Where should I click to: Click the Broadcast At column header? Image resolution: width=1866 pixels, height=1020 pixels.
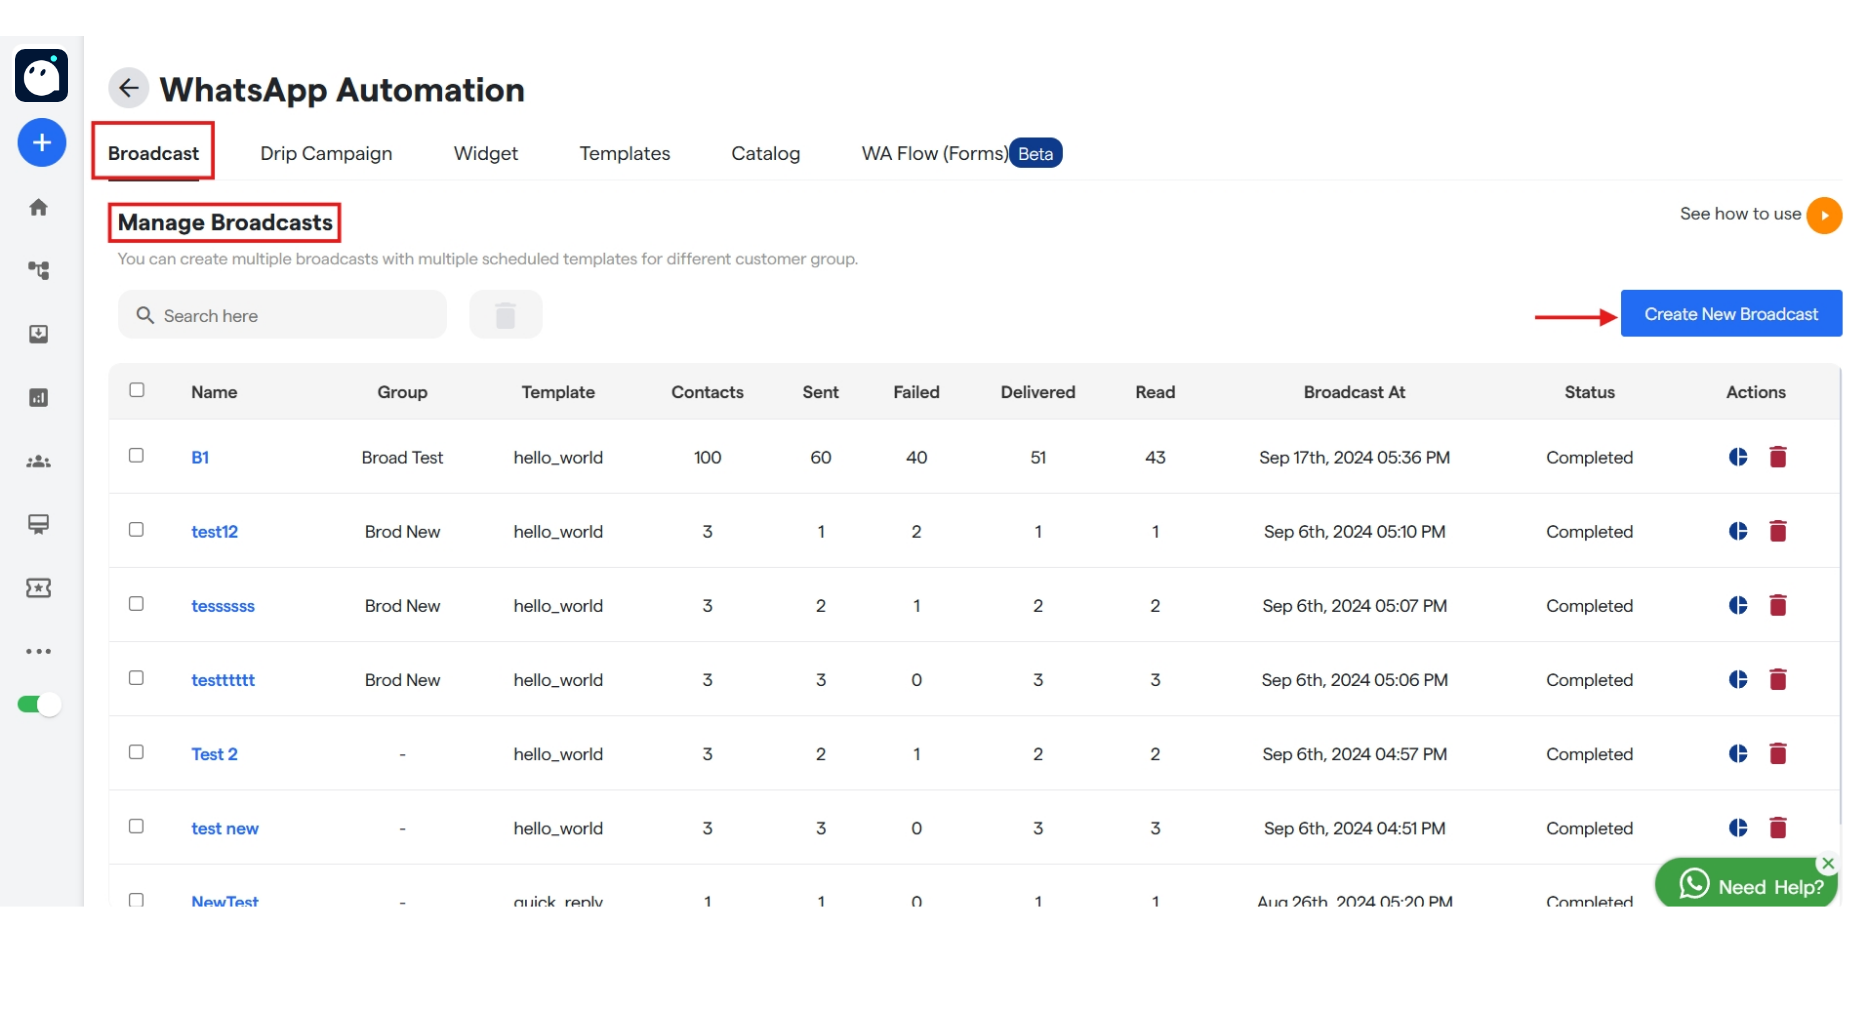(x=1353, y=392)
